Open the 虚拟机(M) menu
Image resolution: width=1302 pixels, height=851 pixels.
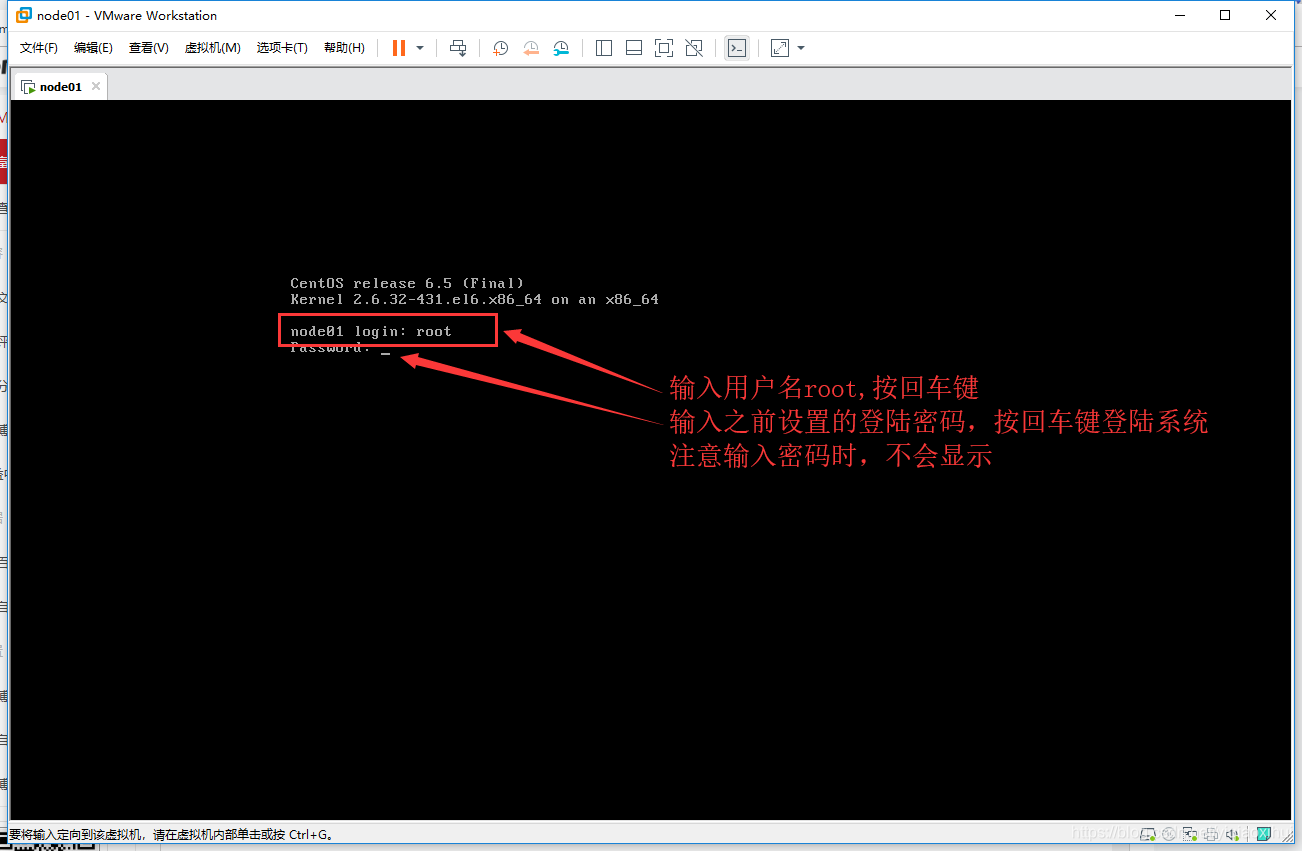212,48
